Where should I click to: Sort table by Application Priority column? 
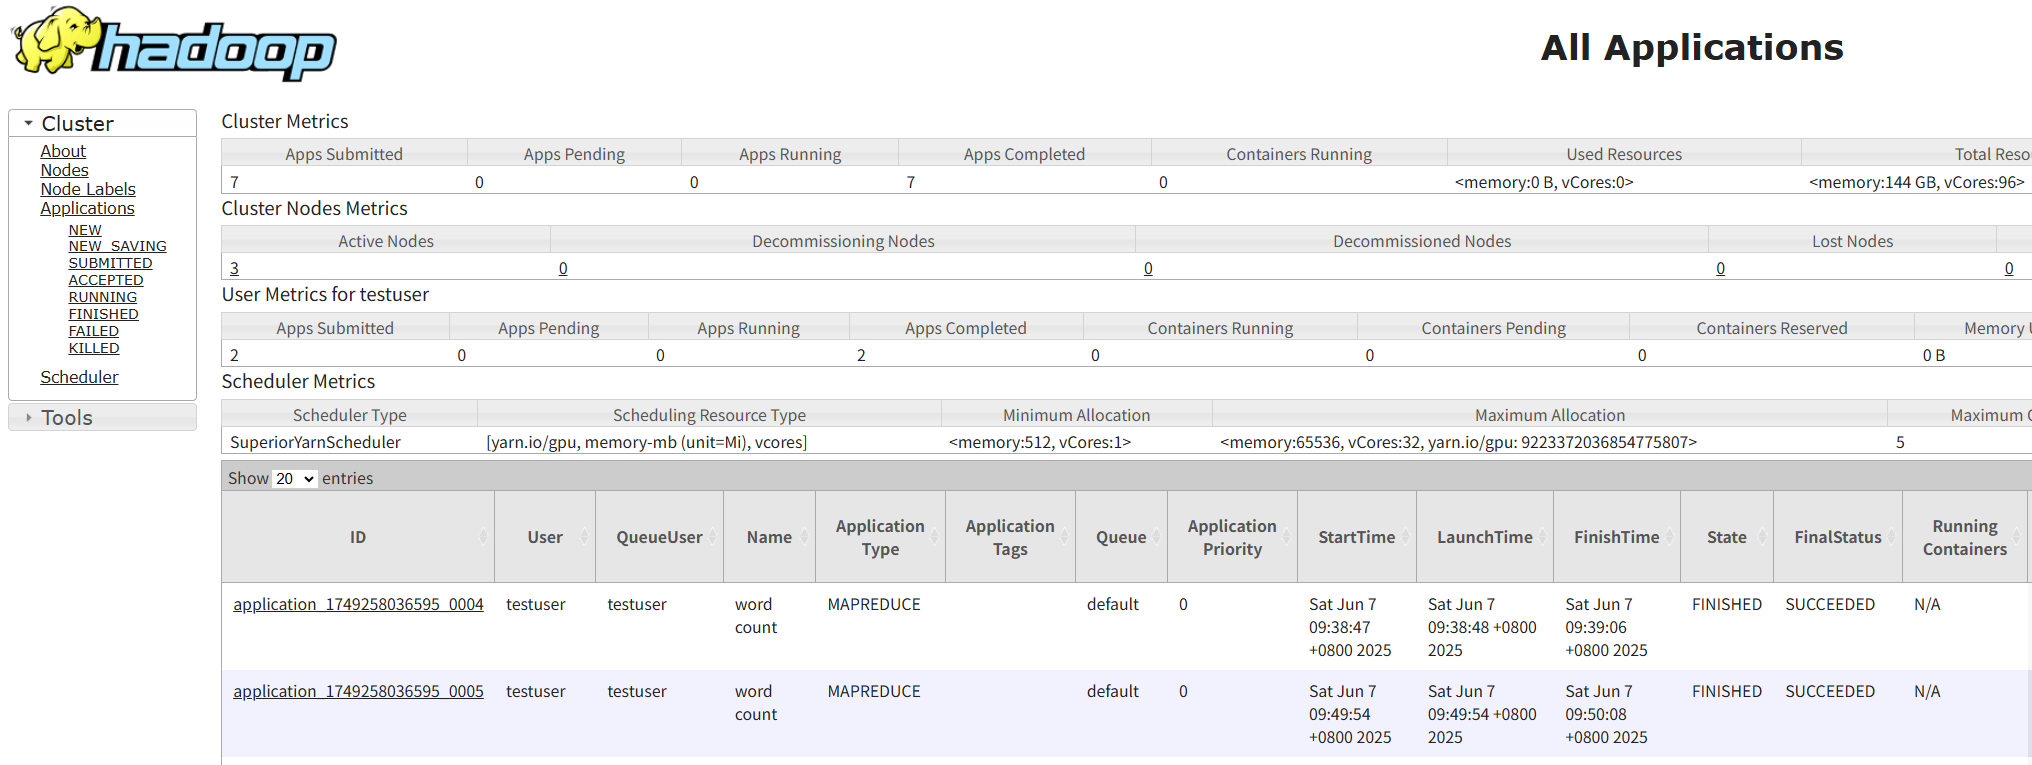tap(1232, 537)
